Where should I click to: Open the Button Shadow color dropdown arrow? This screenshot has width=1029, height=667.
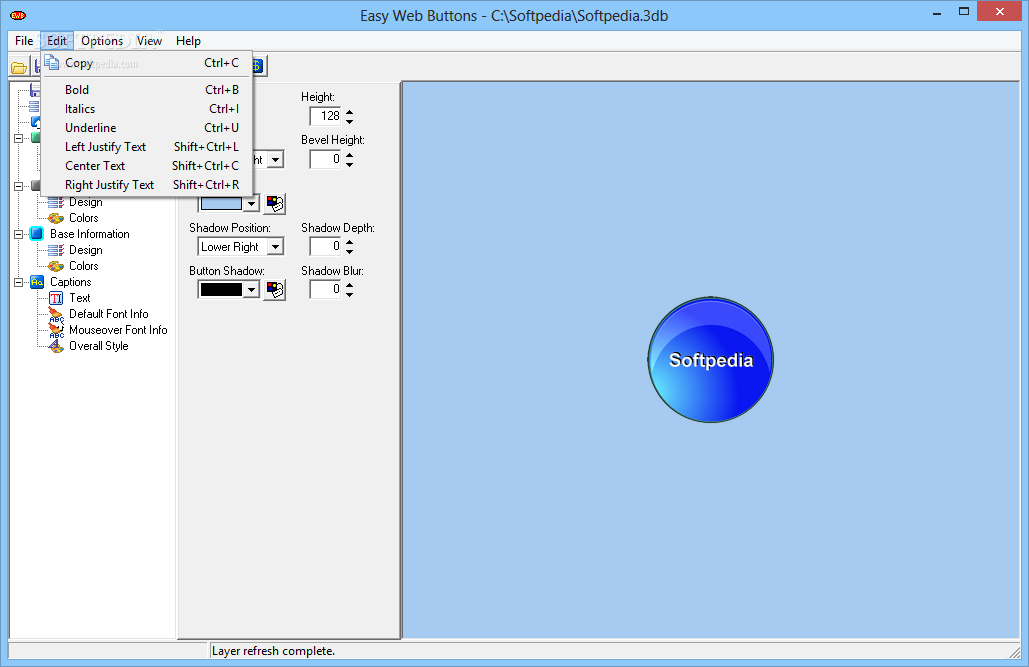coord(251,290)
